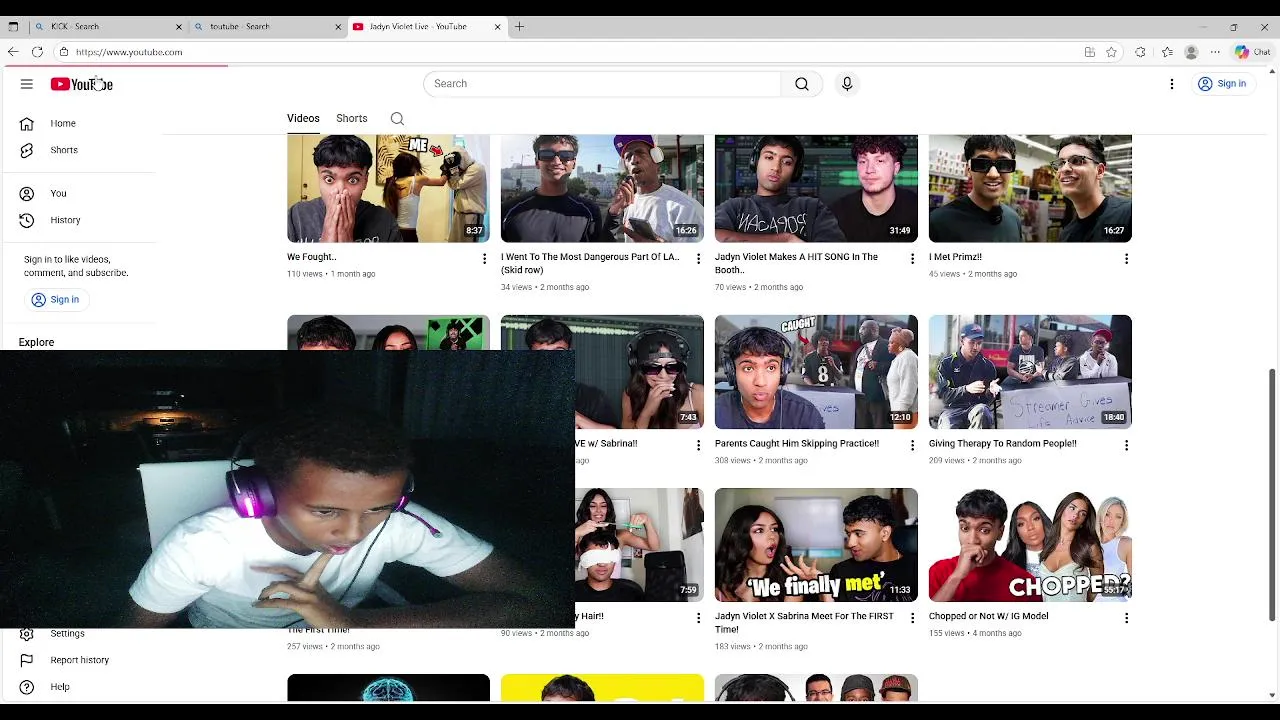The width and height of the screenshot is (1280, 720).
Task: Click the Home sidebar icon
Action: (27, 123)
